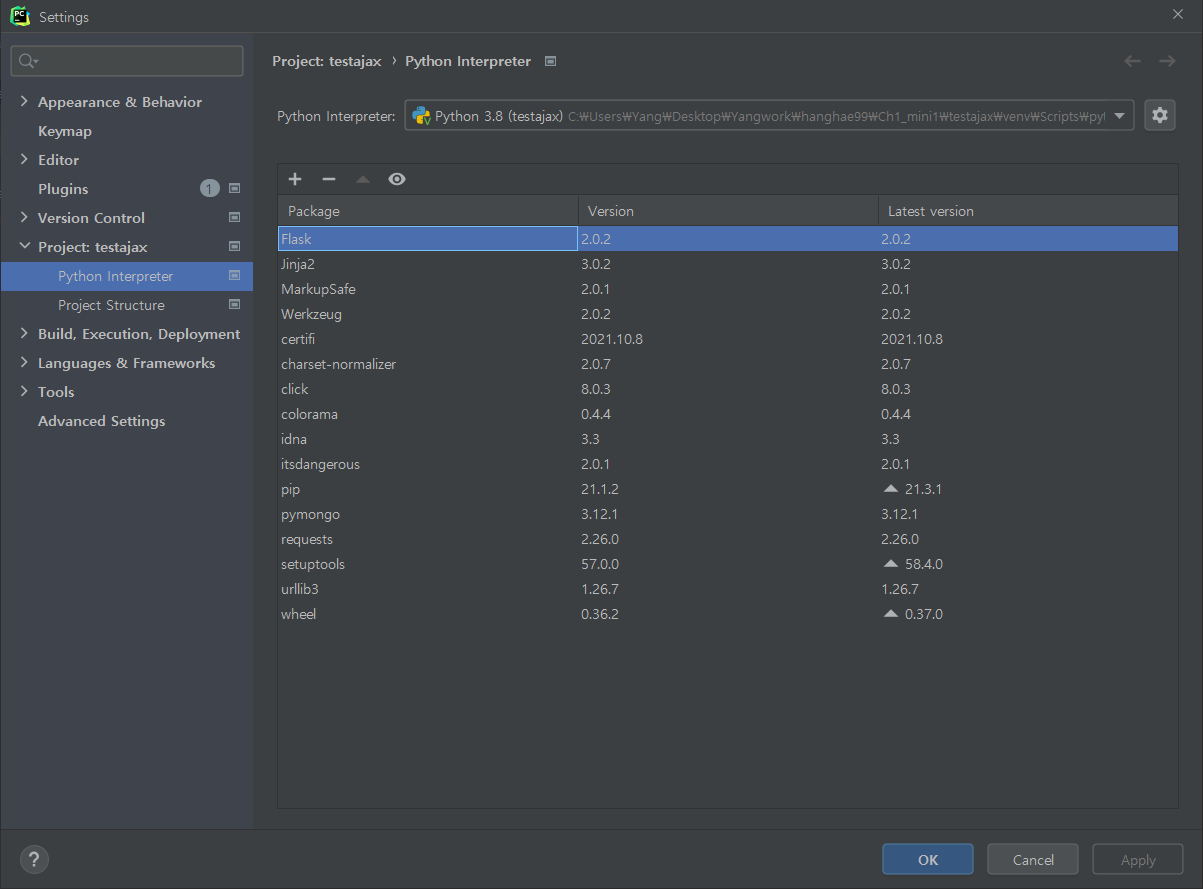The height and width of the screenshot is (889, 1203).
Task: Expand the Editor section
Action: pos(24,159)
